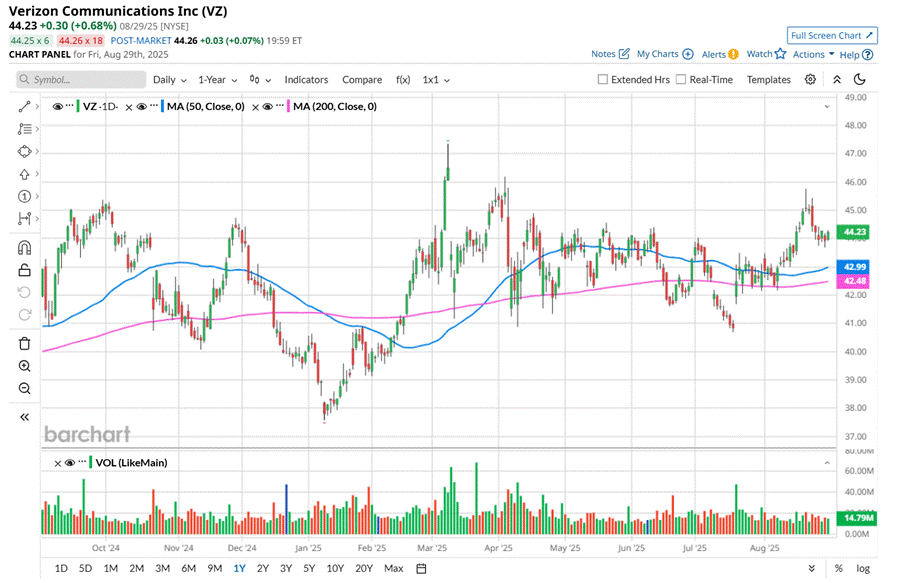Open the Compare menu
The image size is (904, 583).
pos(362,80)
